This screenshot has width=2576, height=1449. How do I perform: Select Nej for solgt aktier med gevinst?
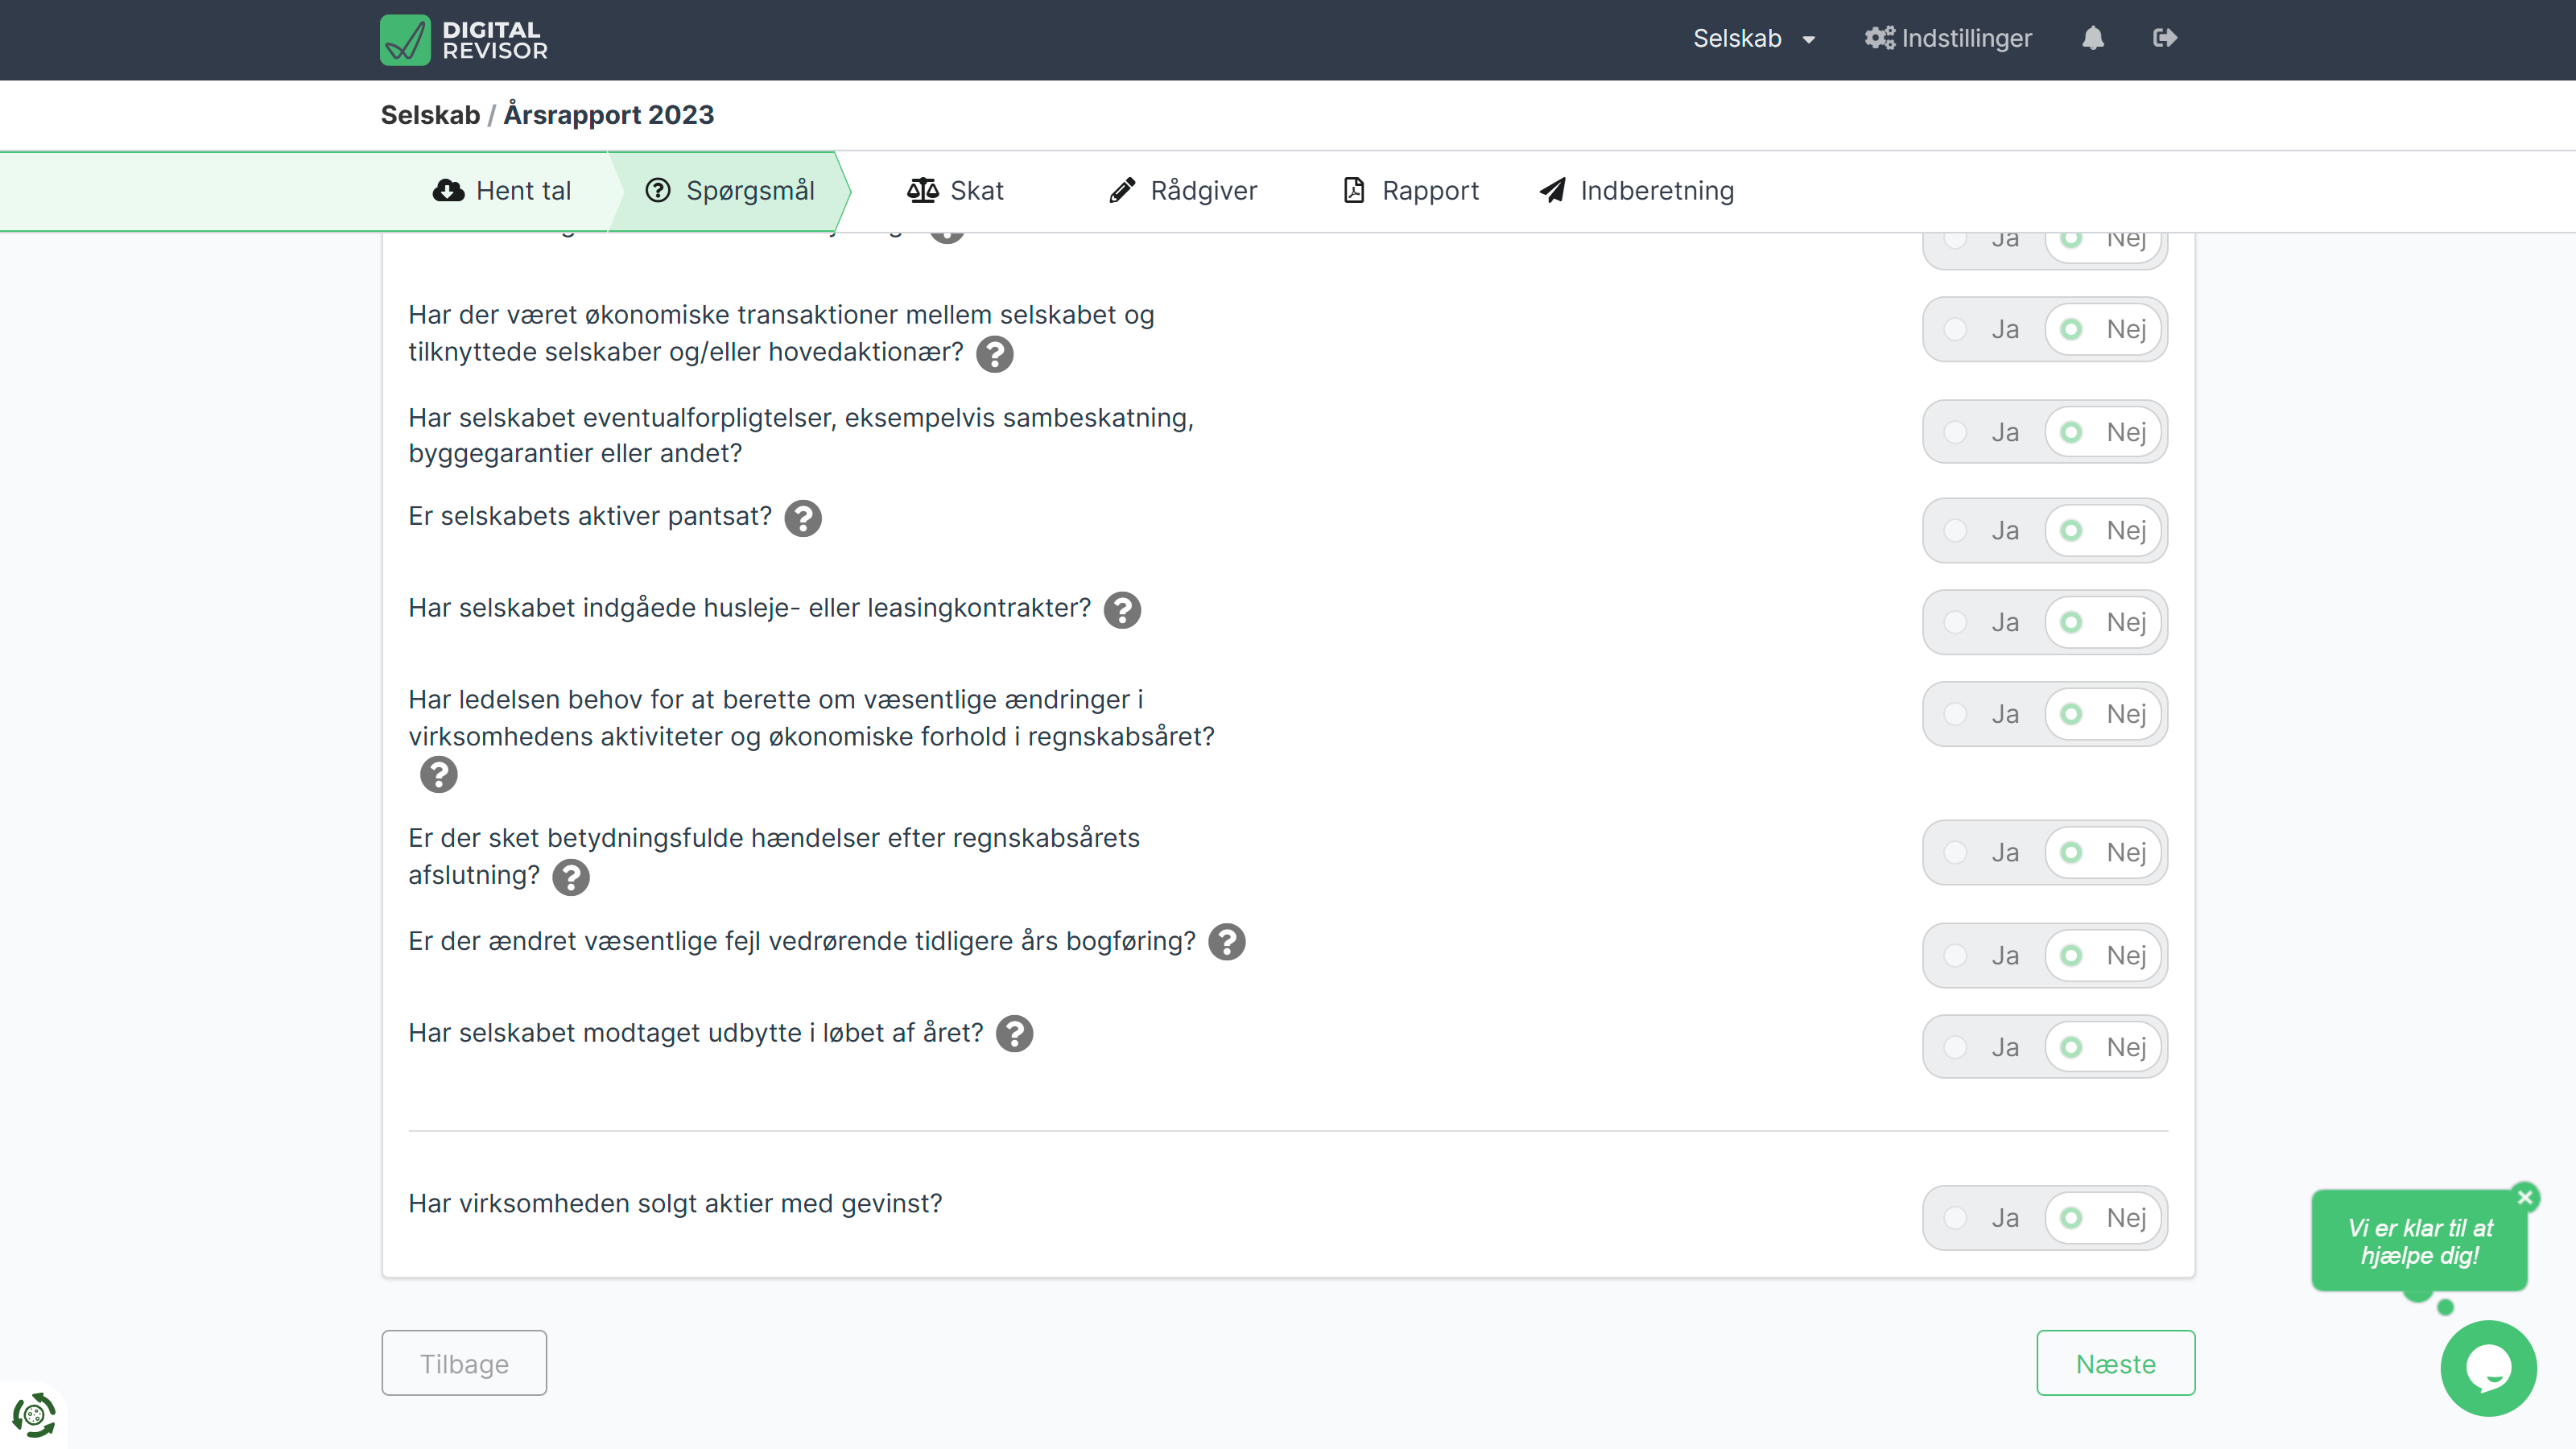tap(2104, 1218)
